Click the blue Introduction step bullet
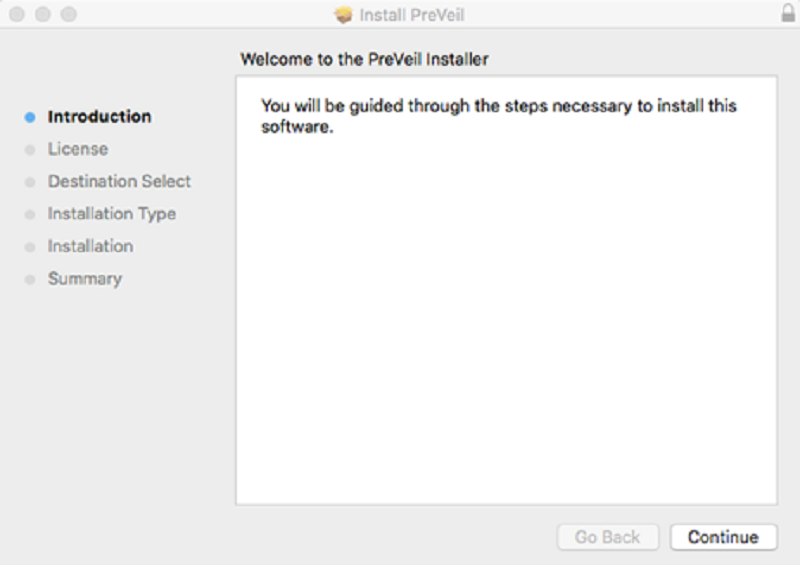The image size is (800, 565). (x=30, y=117)
